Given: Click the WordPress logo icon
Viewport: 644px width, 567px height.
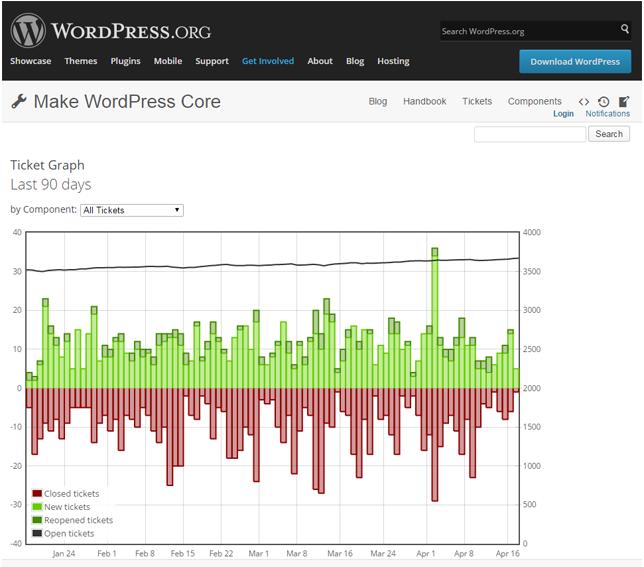Looking at the screenshot, I should [x=28, y=29].
